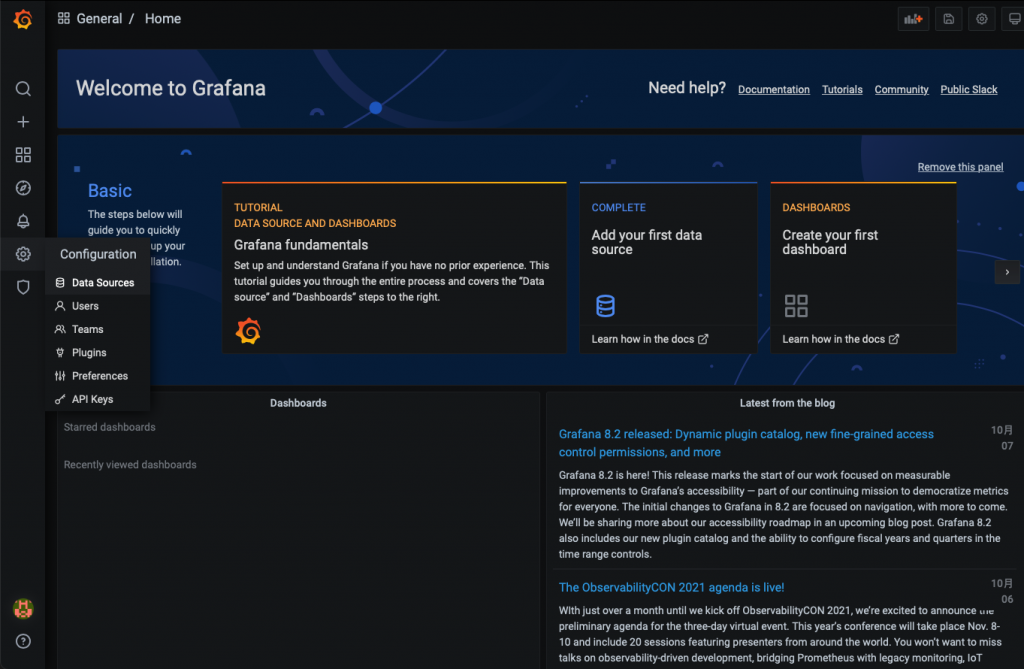Viewport: 1024px width, 669px height.
Task: Open Teams from Configuration menu
Action: tap(98, 329)
